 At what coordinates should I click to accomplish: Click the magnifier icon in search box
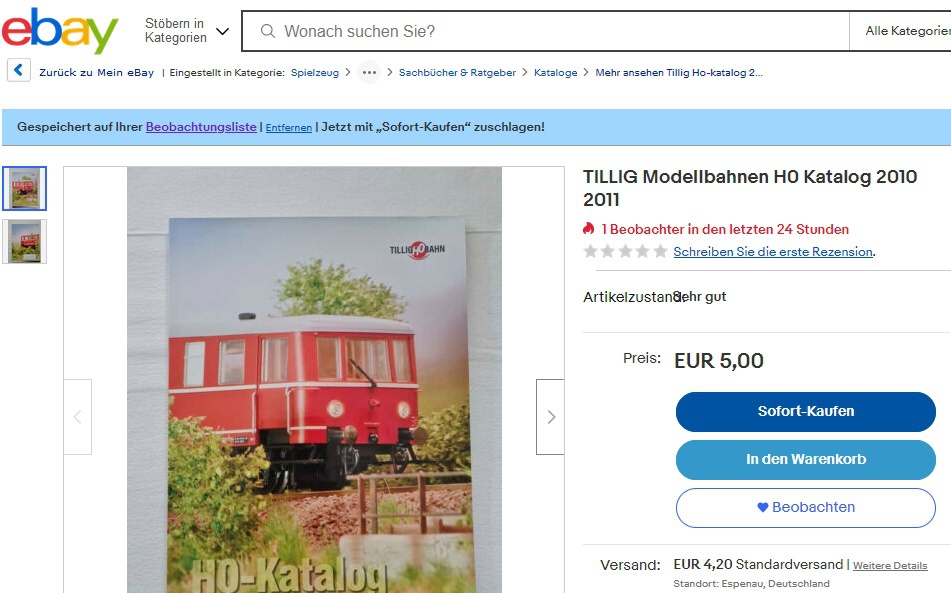[x=267, y=31]
